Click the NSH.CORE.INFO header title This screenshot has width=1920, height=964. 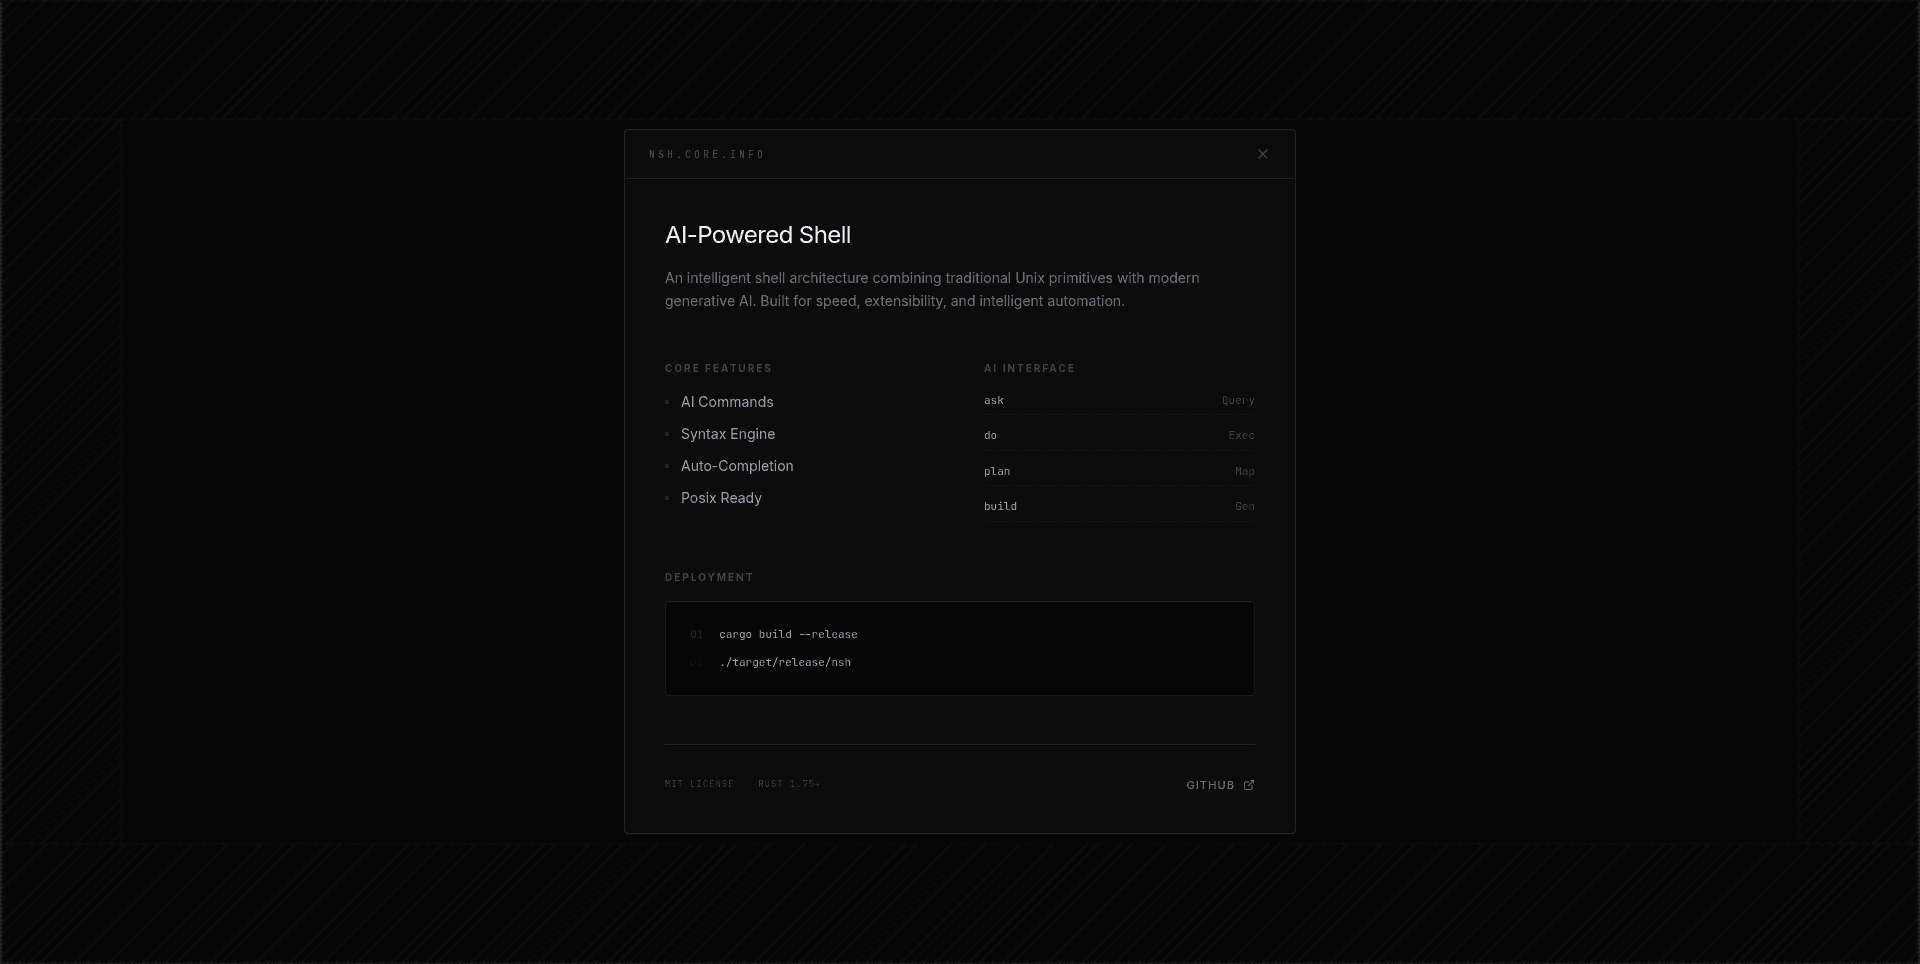coord(707,154)
